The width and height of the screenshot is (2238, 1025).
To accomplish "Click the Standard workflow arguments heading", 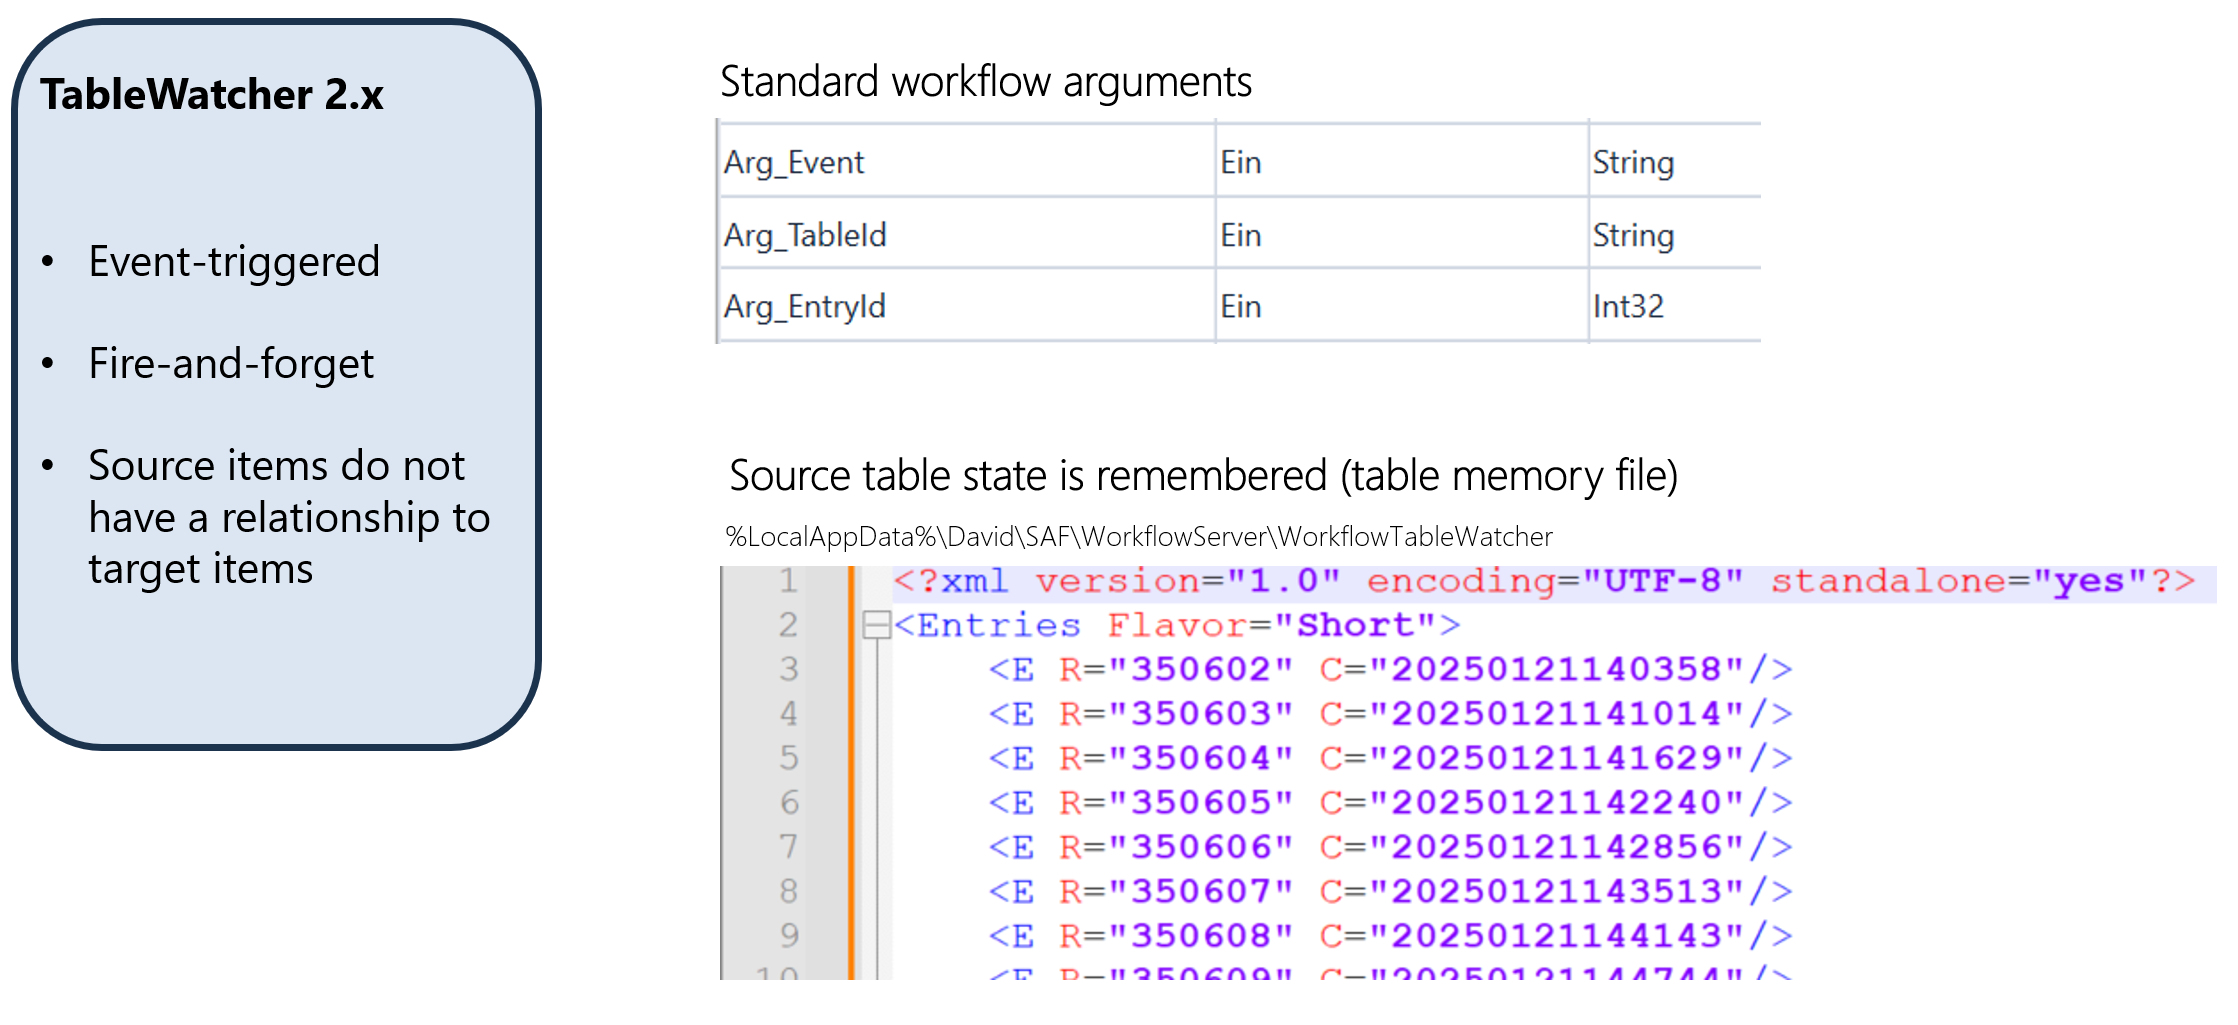I will [x=985, y=82].
